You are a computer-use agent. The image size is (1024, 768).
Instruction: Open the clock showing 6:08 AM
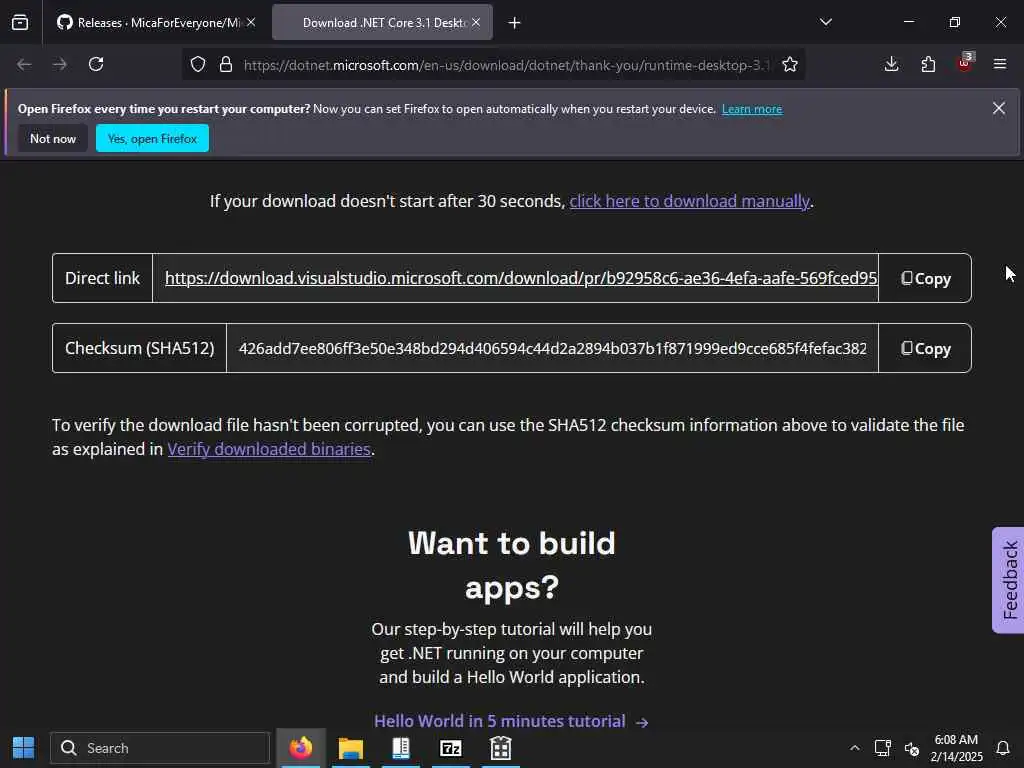(956, 748)
